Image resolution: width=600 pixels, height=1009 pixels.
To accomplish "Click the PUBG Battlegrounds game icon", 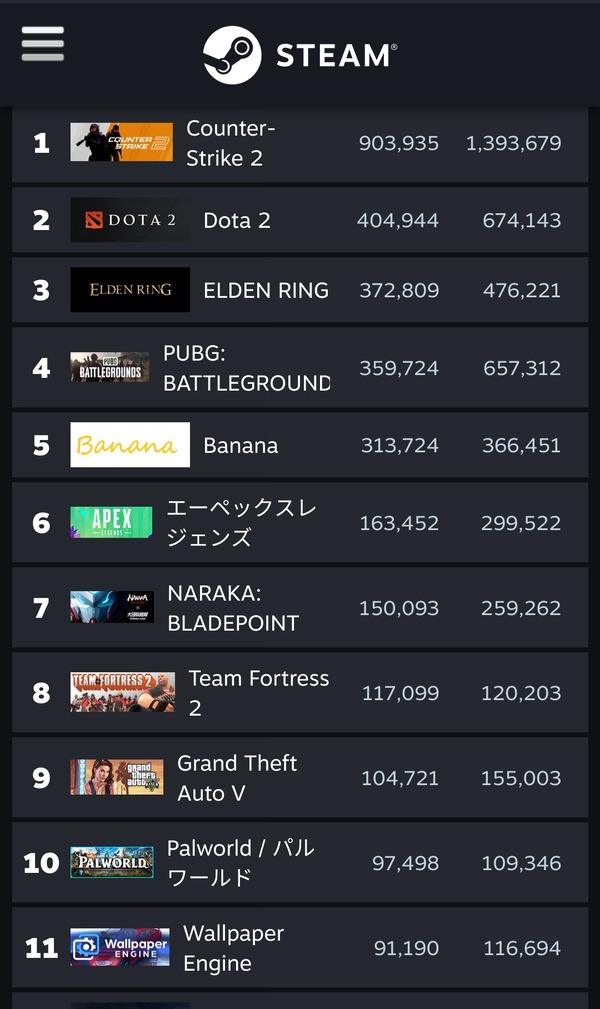I will point(110,368).
